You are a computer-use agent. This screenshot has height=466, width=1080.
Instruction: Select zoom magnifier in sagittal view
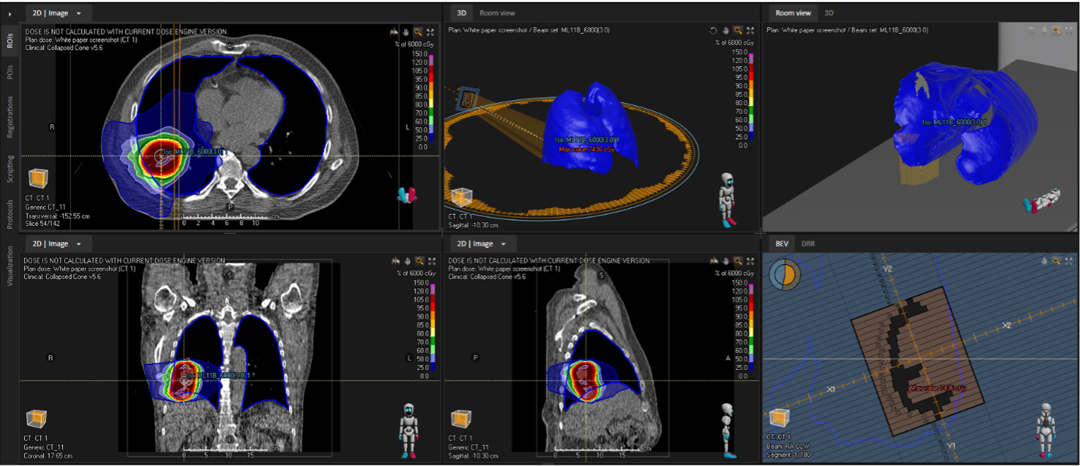tap(738, 261)
